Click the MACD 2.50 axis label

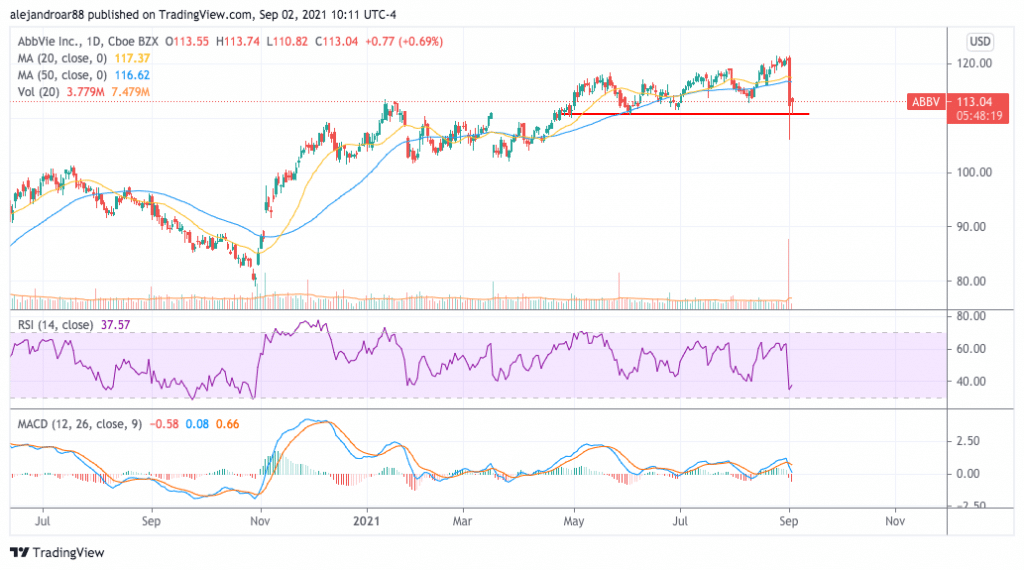tap(968, 441)
